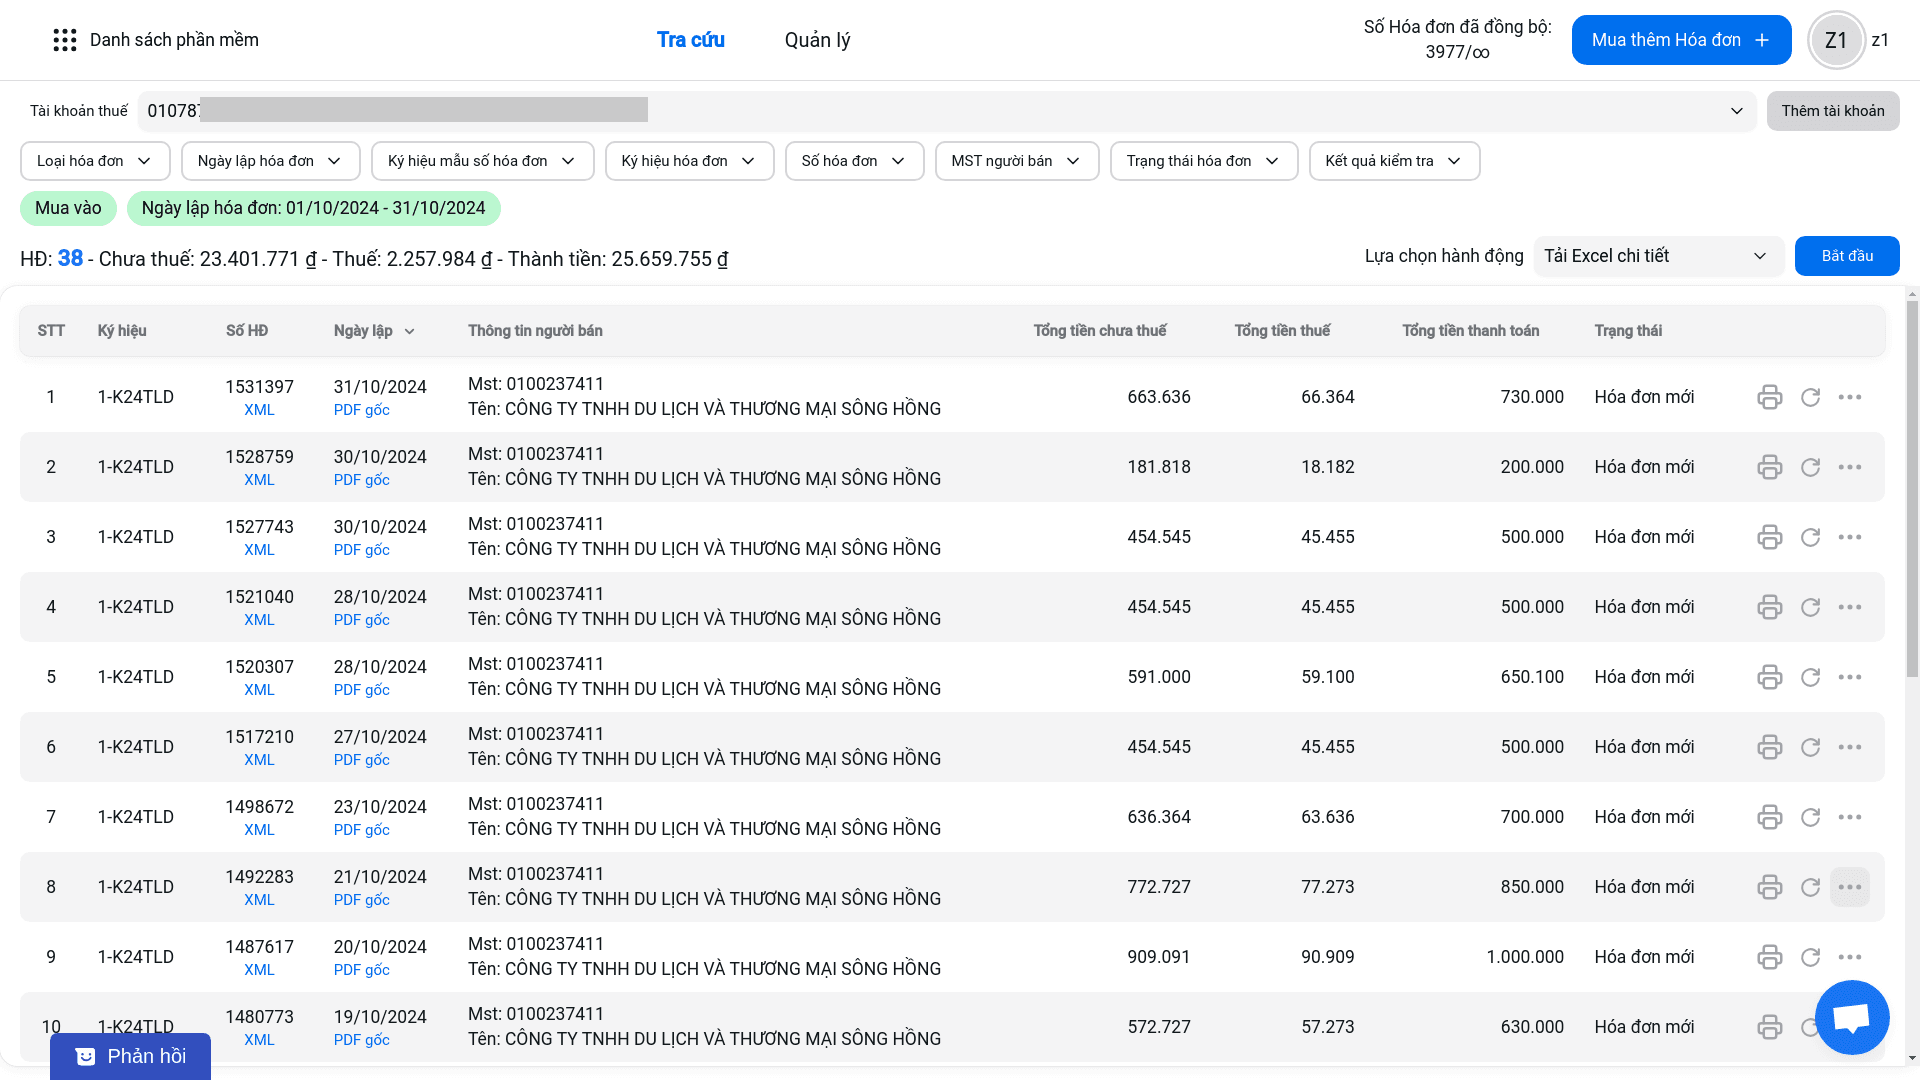1920x1080 pixels.
Task: Refresh invoice 1528759
Action: (x=1810, y=467)
